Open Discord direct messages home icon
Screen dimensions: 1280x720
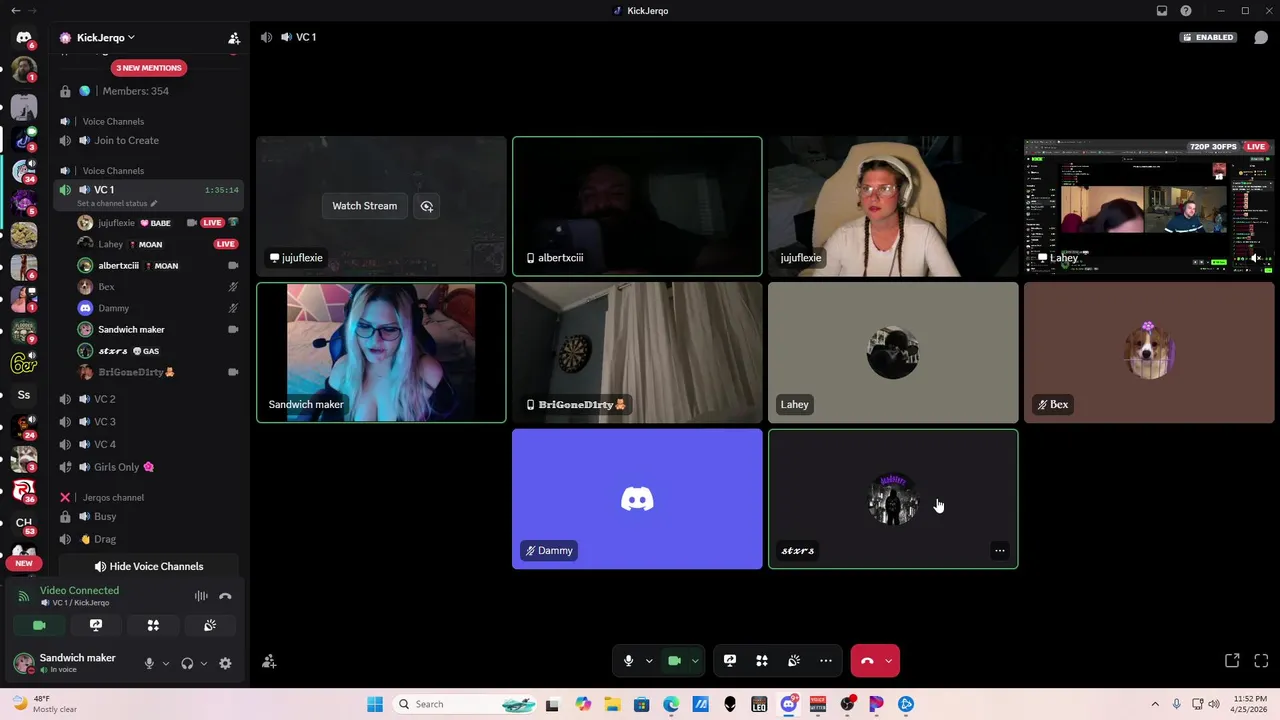pyautogui.click(x=24, y=38)
